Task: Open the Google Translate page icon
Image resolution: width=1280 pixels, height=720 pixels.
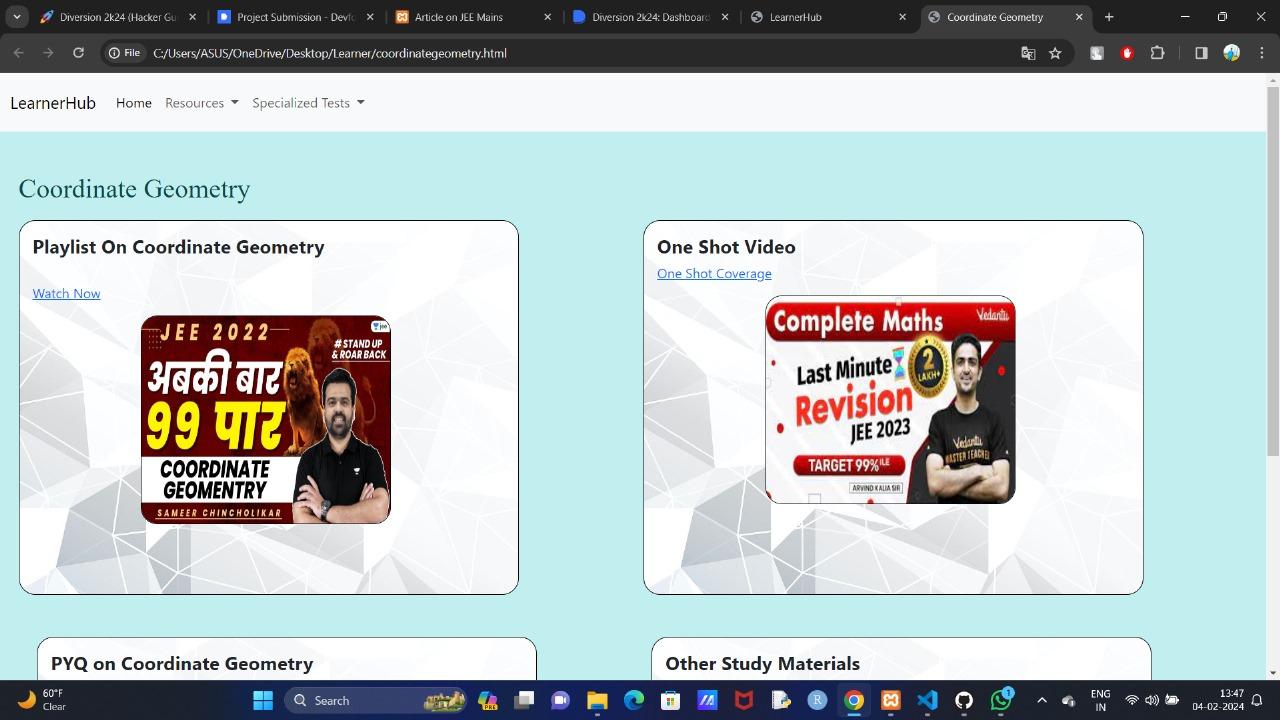Action: coord(1028,53)
